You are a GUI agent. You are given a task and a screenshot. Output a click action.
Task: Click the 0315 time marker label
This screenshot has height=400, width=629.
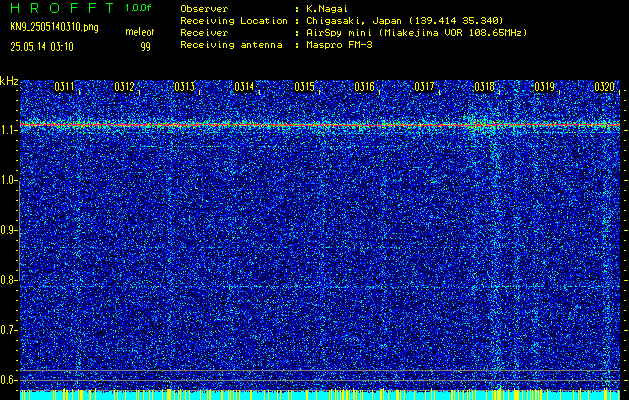pos(304,87)
